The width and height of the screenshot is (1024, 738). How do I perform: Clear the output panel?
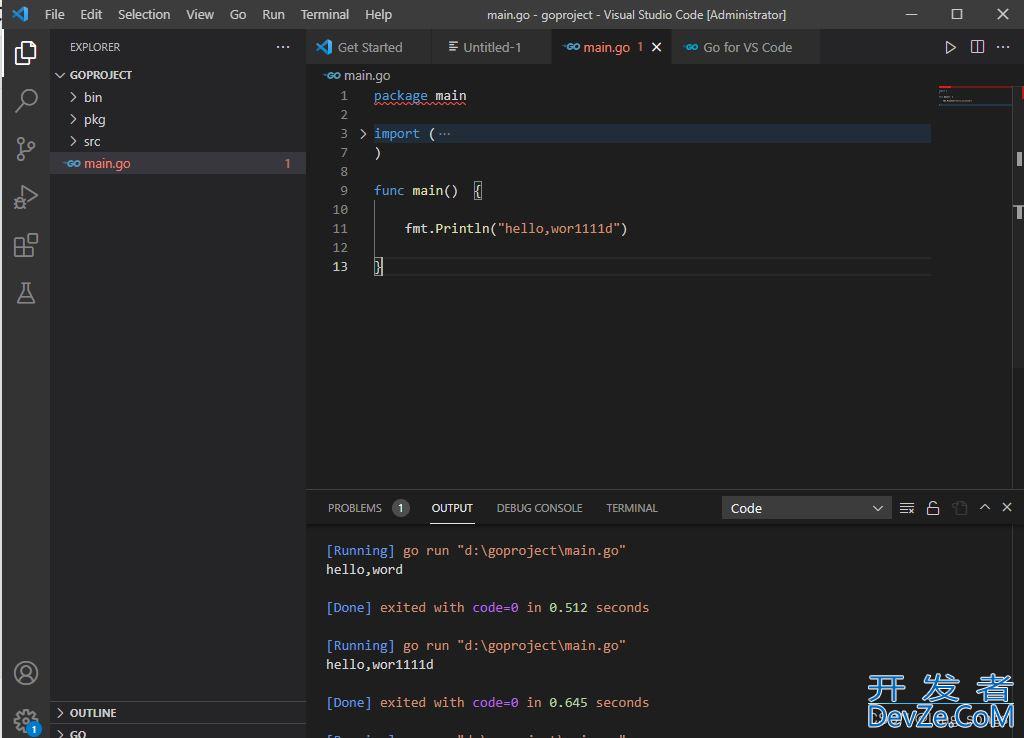[x=906, y=508]
